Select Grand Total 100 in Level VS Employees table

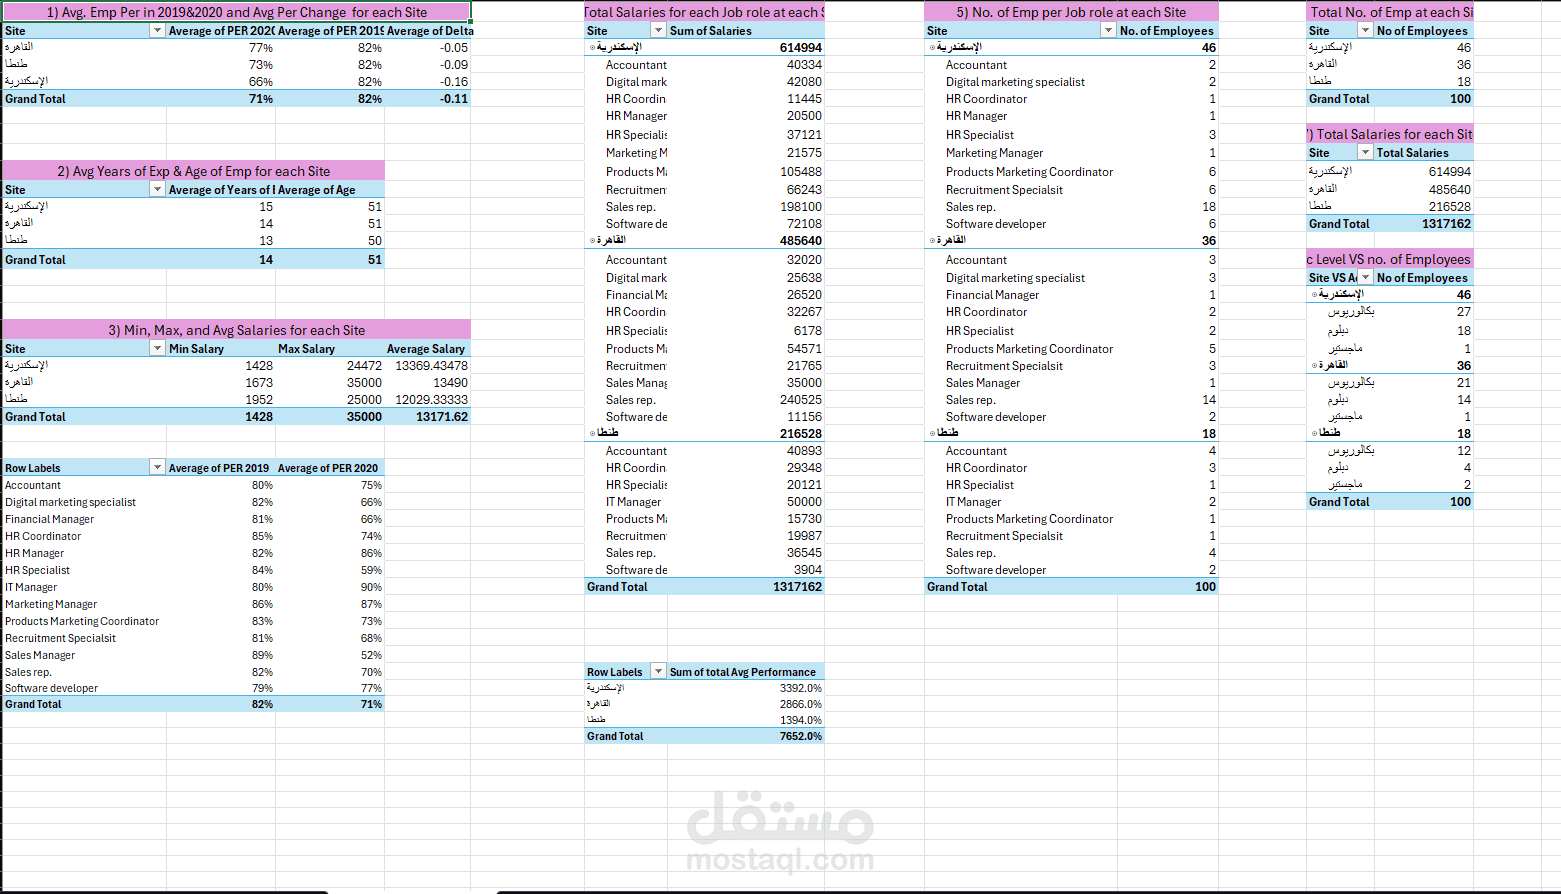click(1423, 502)
